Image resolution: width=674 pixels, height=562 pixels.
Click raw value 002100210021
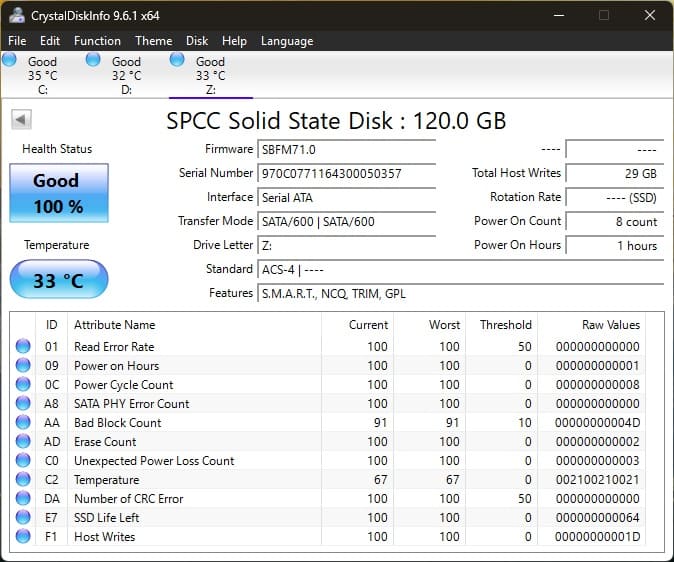[x=597, y=479]
